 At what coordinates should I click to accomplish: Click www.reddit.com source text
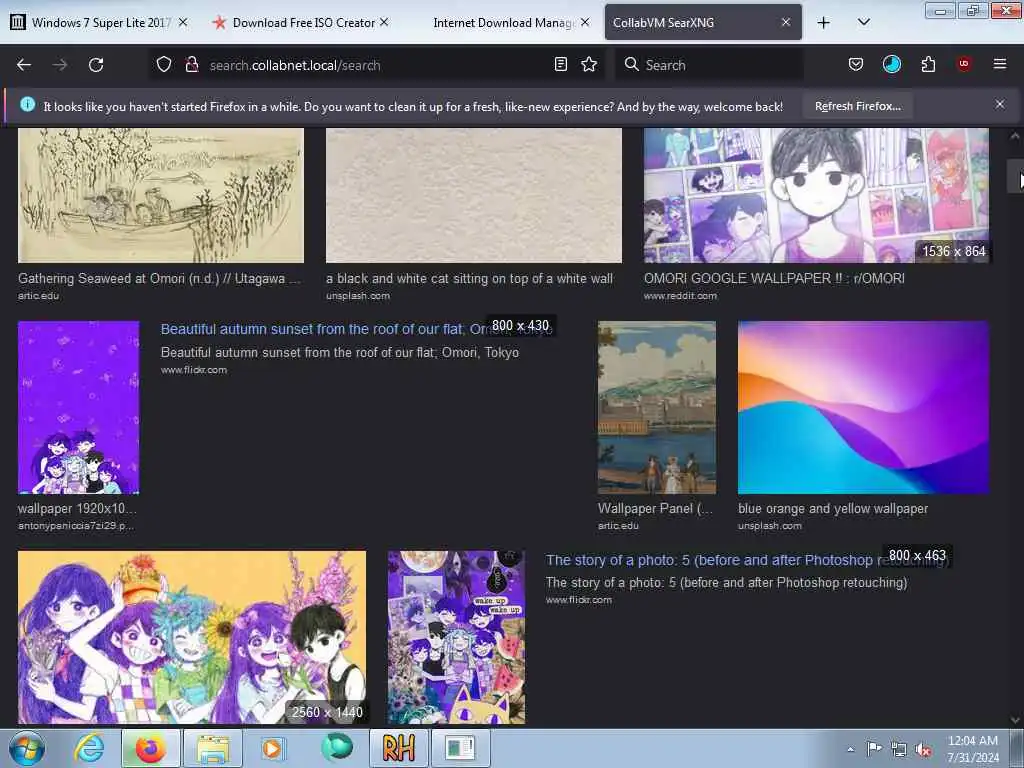(x=680, y=296)
